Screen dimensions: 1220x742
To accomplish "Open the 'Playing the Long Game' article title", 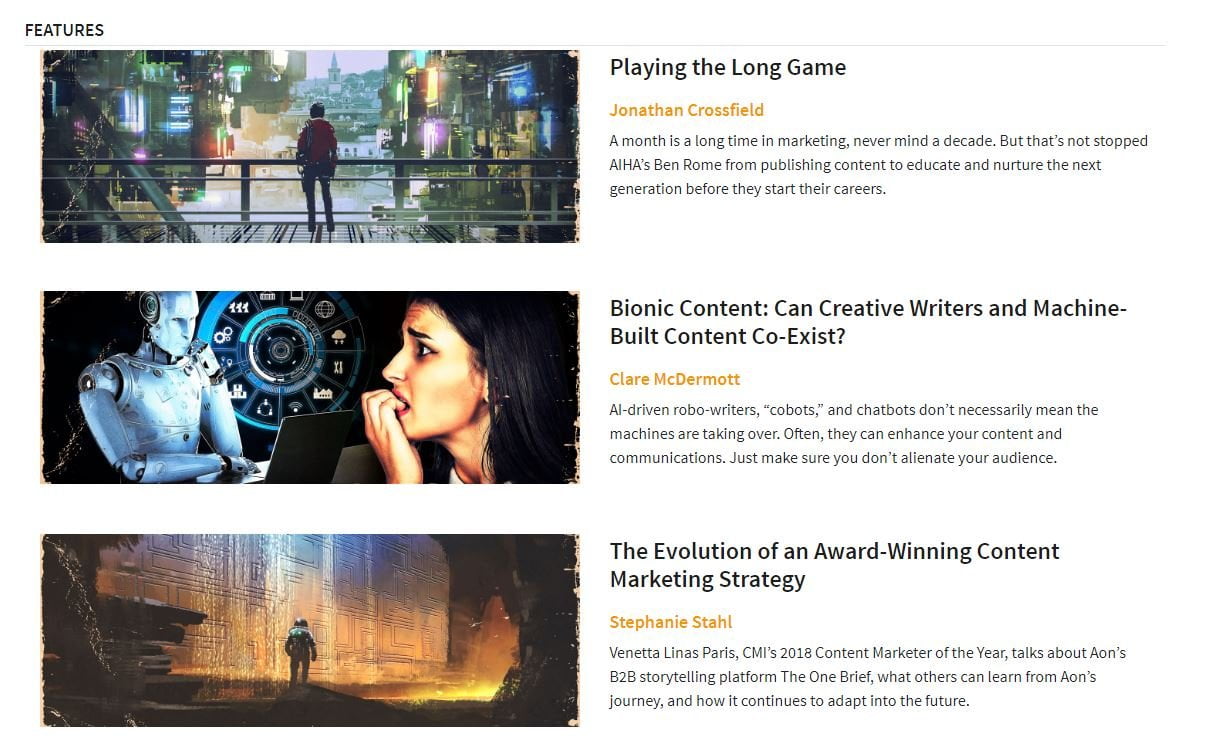I will click(x=728, y=67).
